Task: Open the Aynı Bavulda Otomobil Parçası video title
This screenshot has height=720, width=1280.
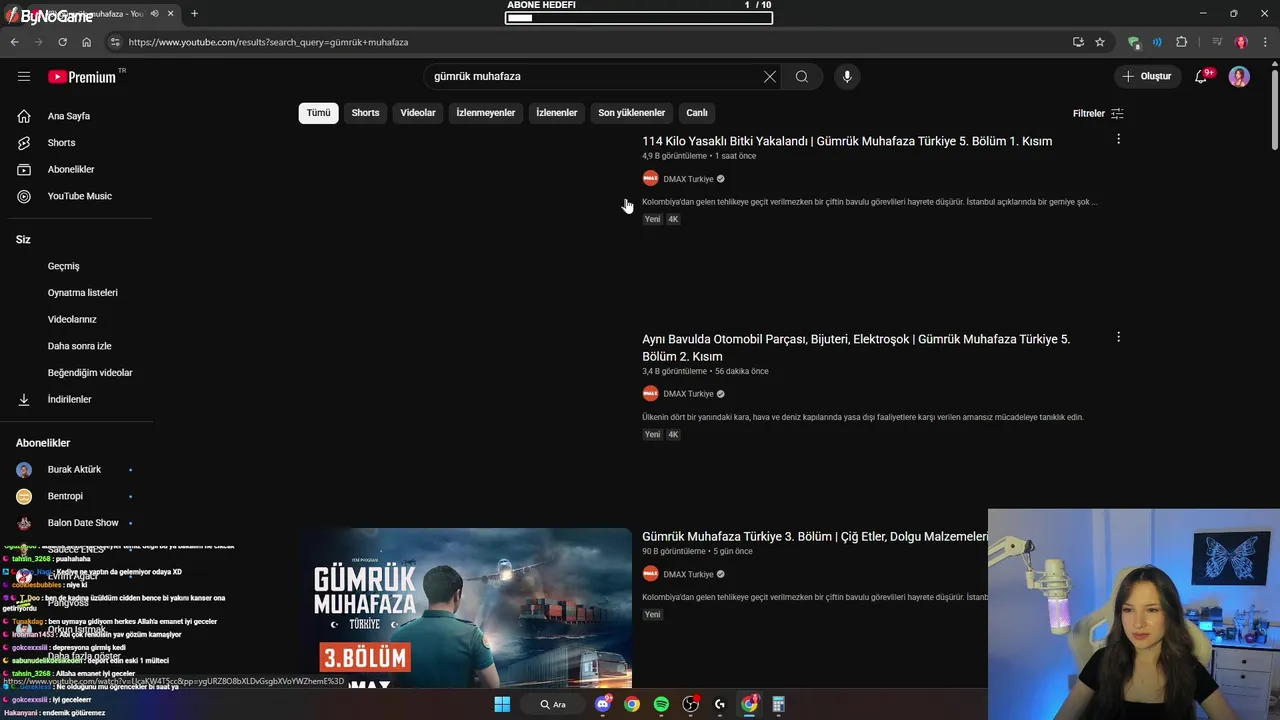Action: tap(856, 347)
